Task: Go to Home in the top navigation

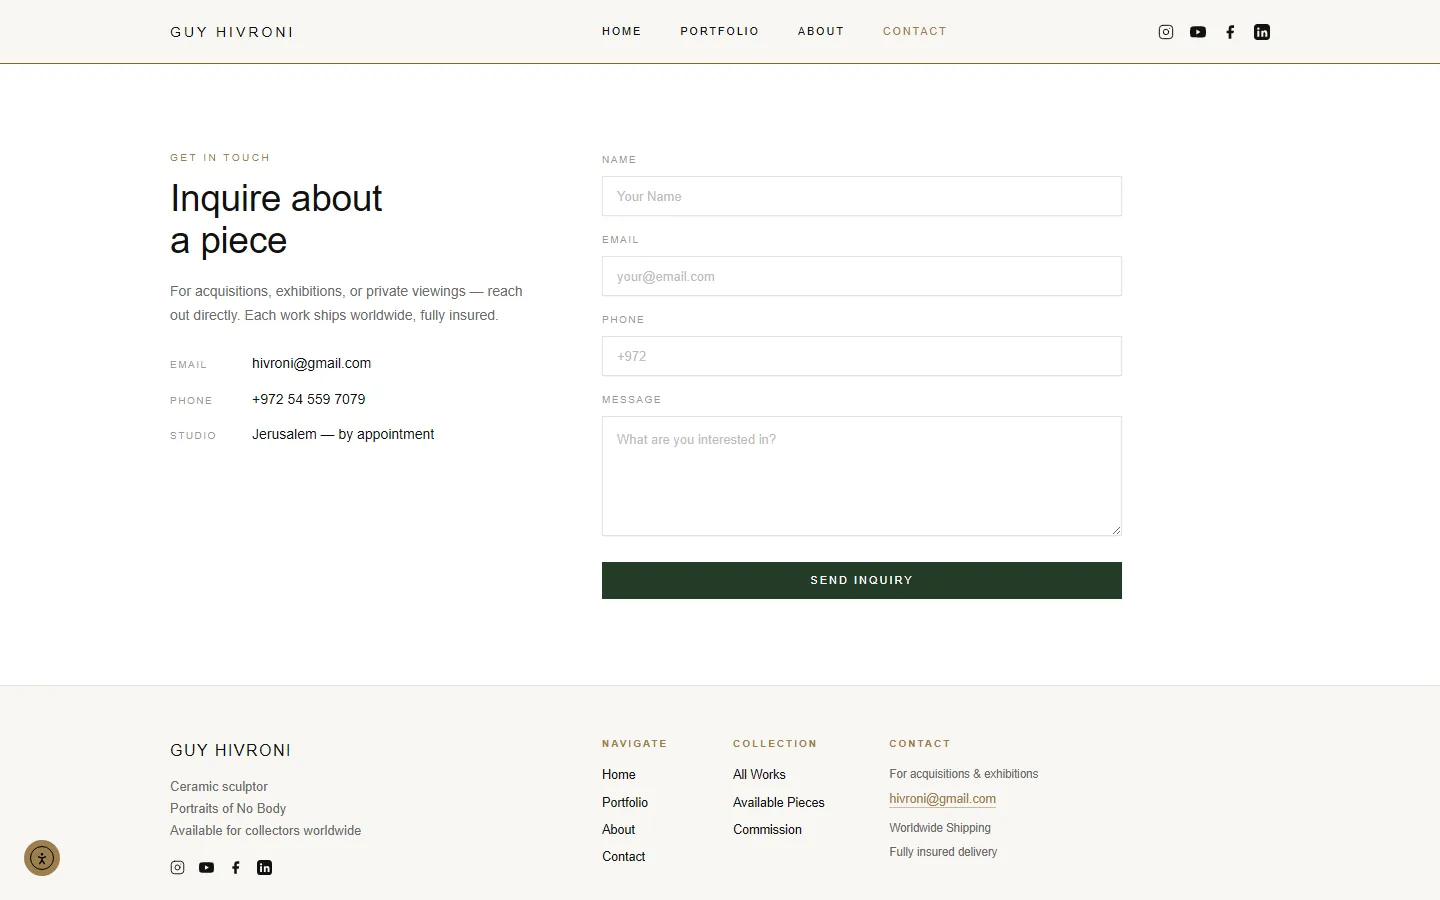Action: click(622, 31)
